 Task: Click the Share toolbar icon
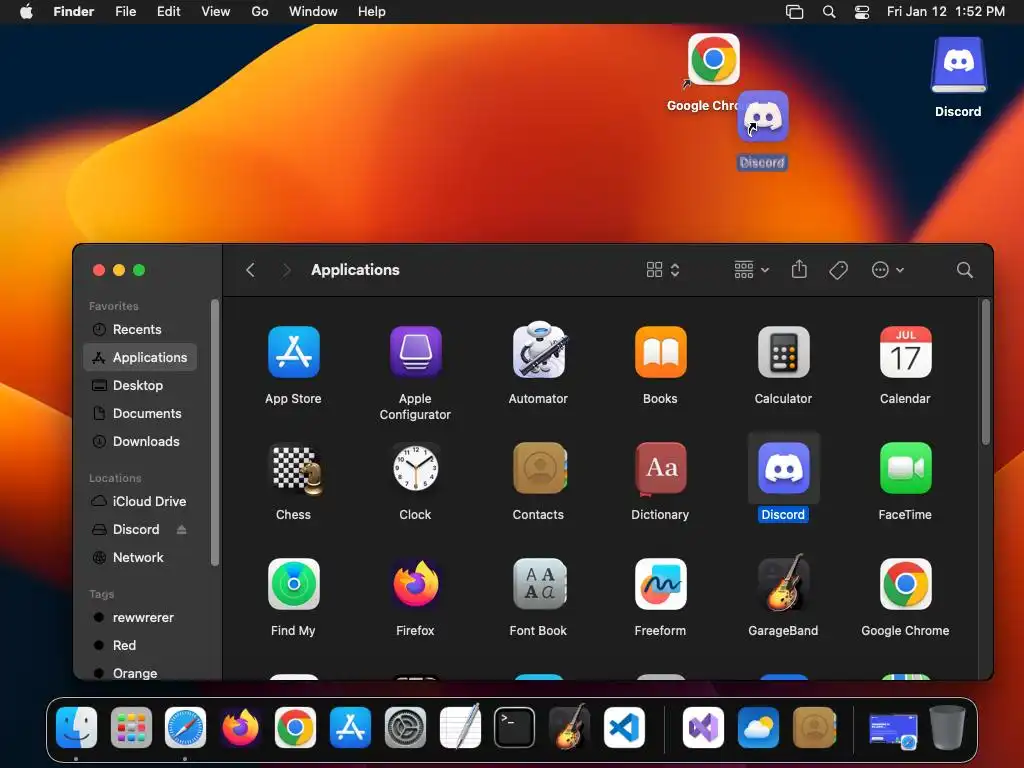(x=799, y=269)
